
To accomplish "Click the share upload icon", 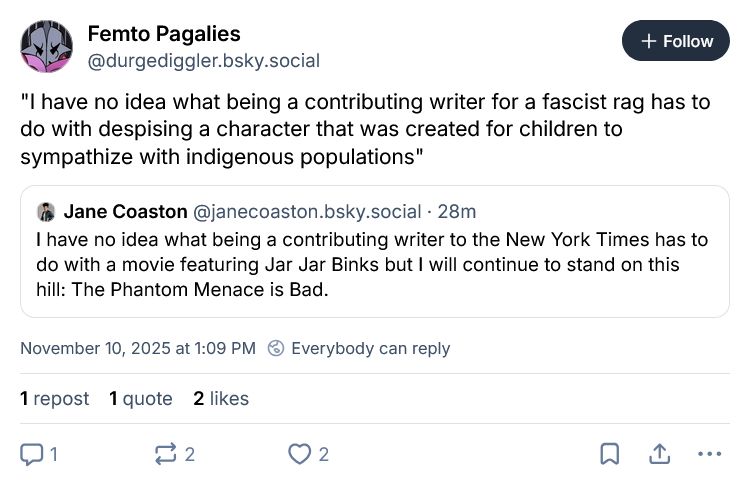I will point(659,454).
